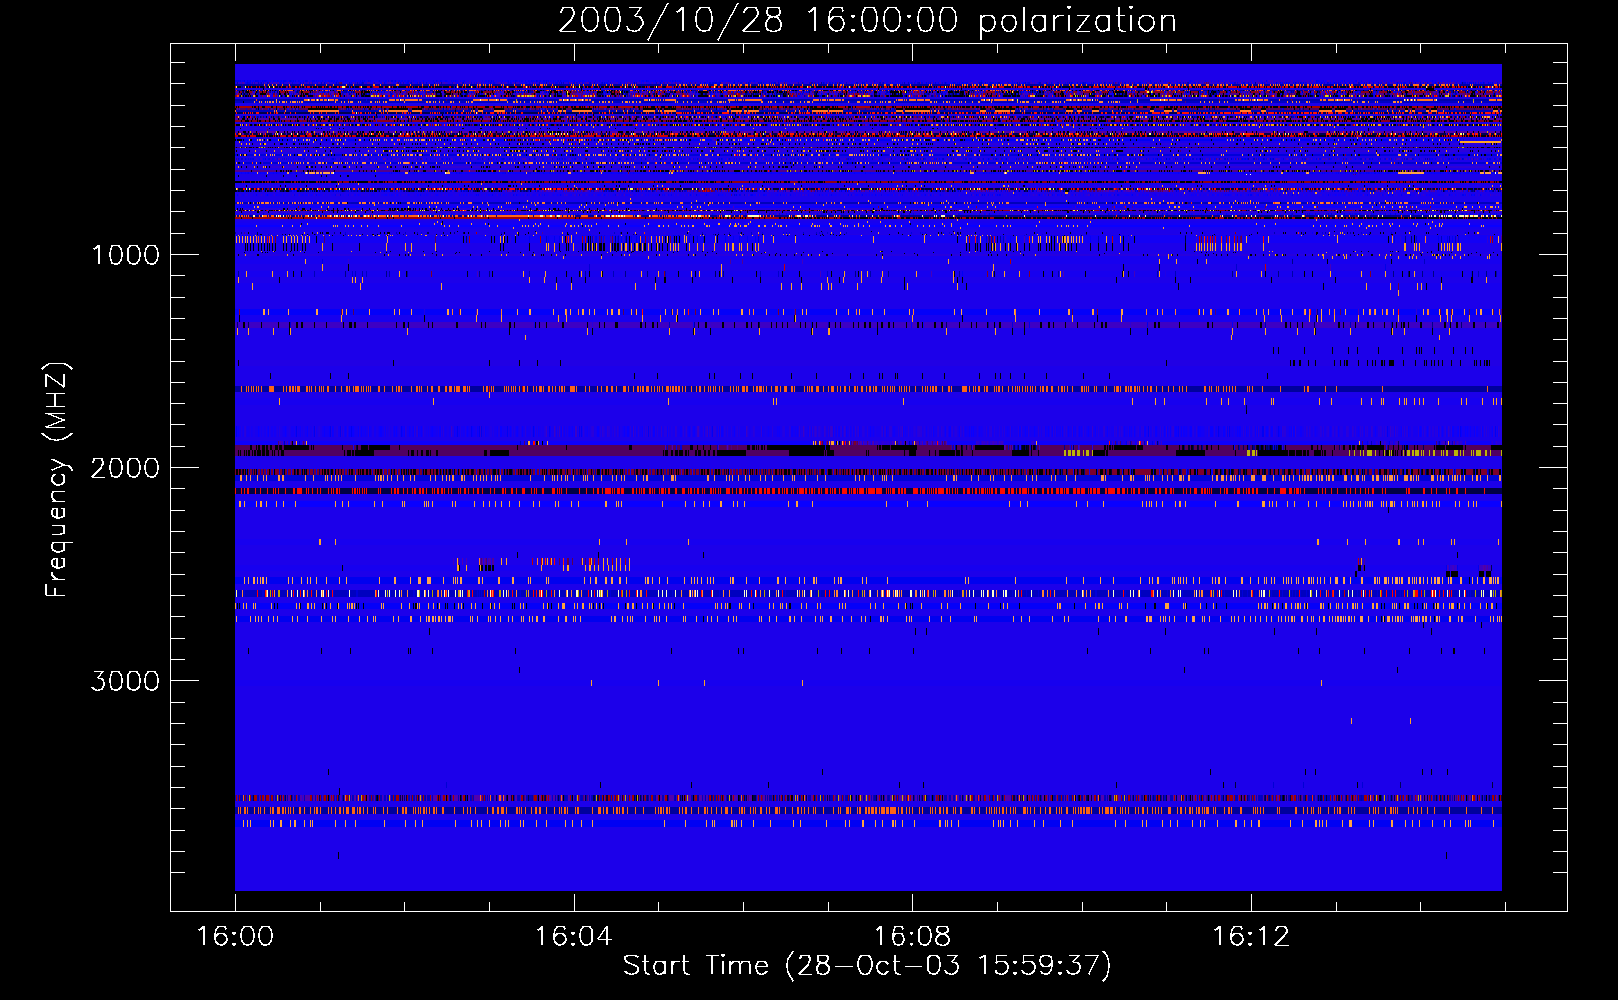Image resolution: width=1618 pixels, height=1000 pixels.
Task: Click the 16:04 time tick label
Action: pyautogui.click(x=573, y=936)
